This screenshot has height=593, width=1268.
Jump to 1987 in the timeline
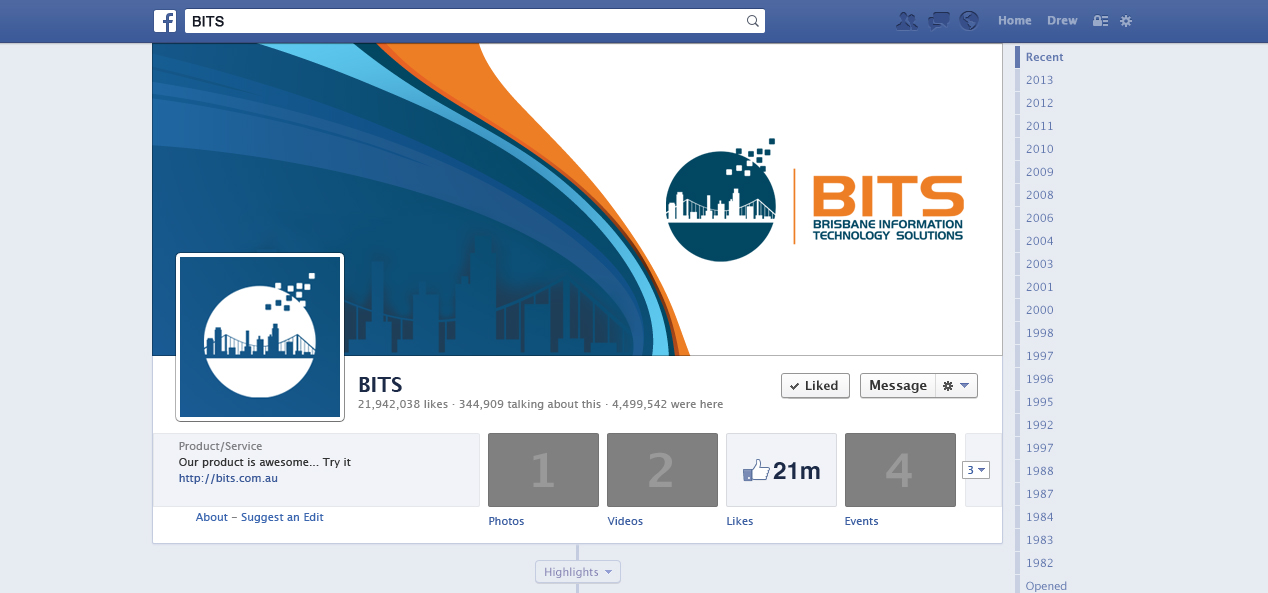[x=1039, y=494]
